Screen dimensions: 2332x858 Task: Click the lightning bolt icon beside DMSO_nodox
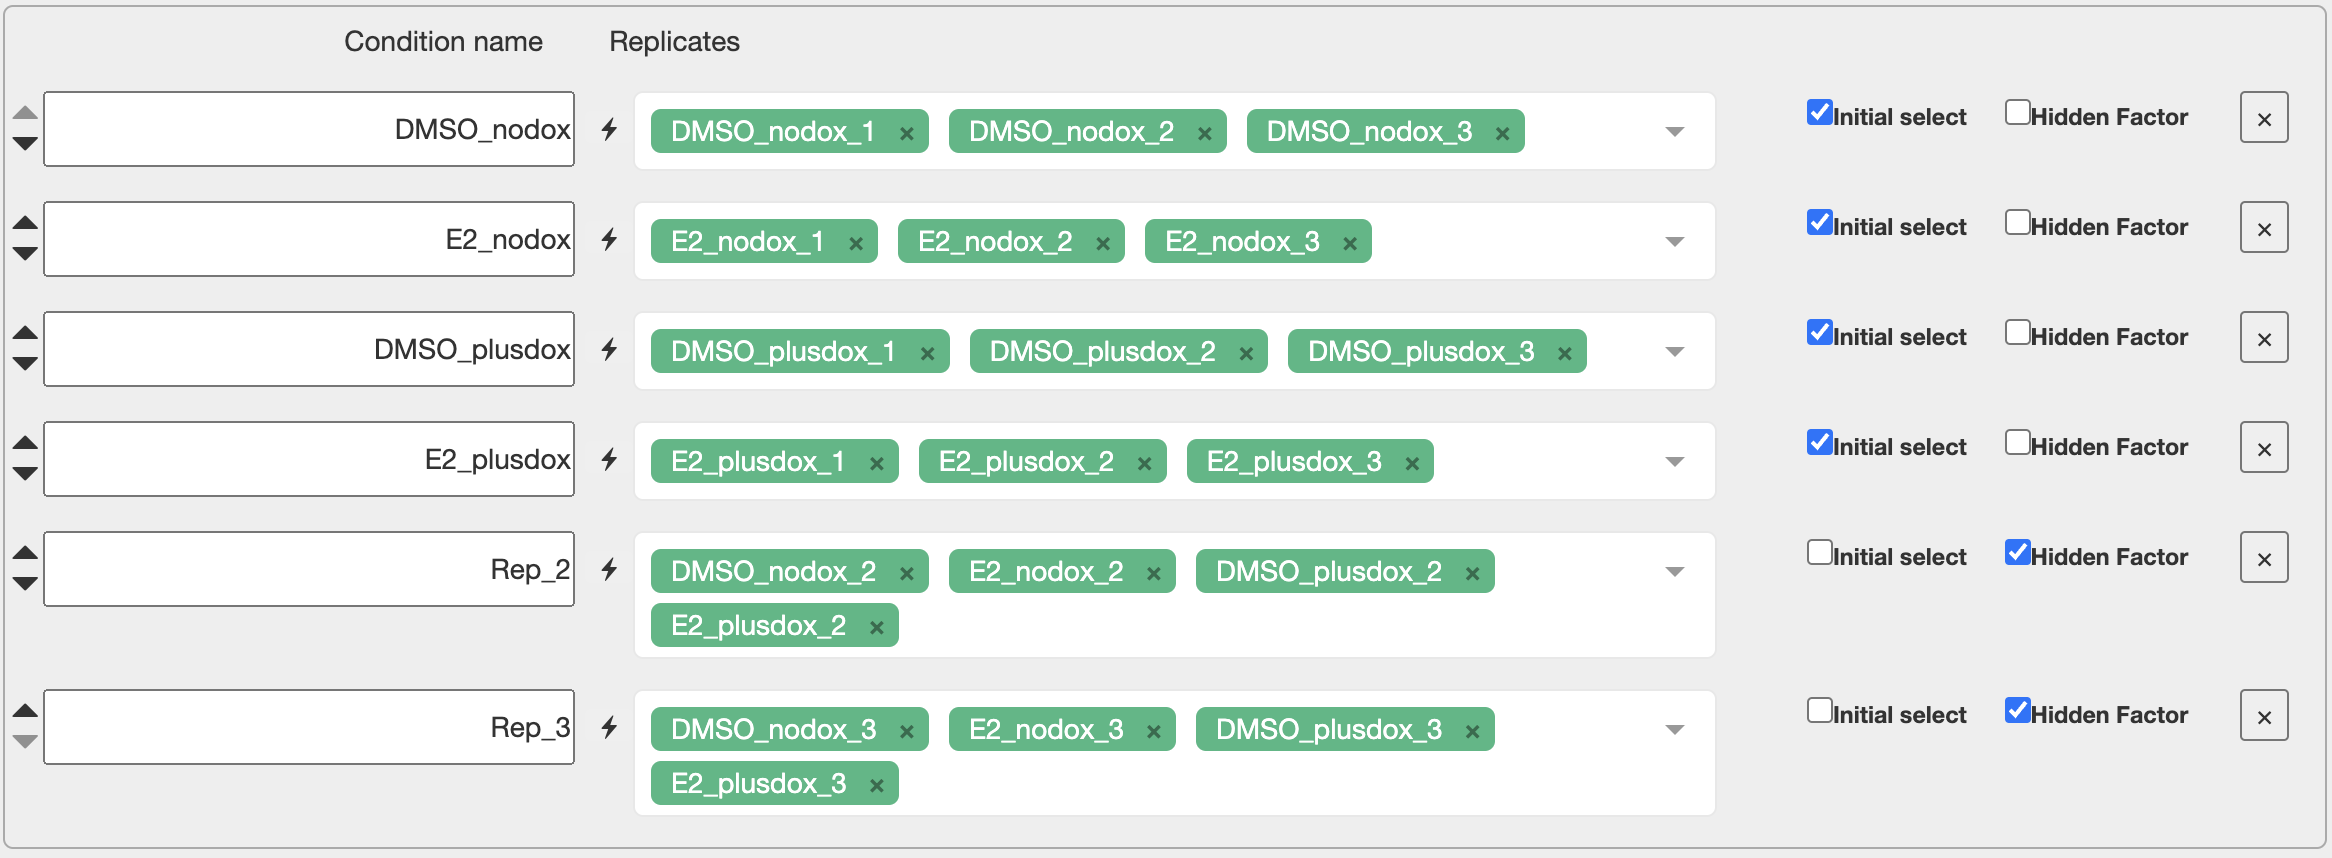[x=609, y=129]
